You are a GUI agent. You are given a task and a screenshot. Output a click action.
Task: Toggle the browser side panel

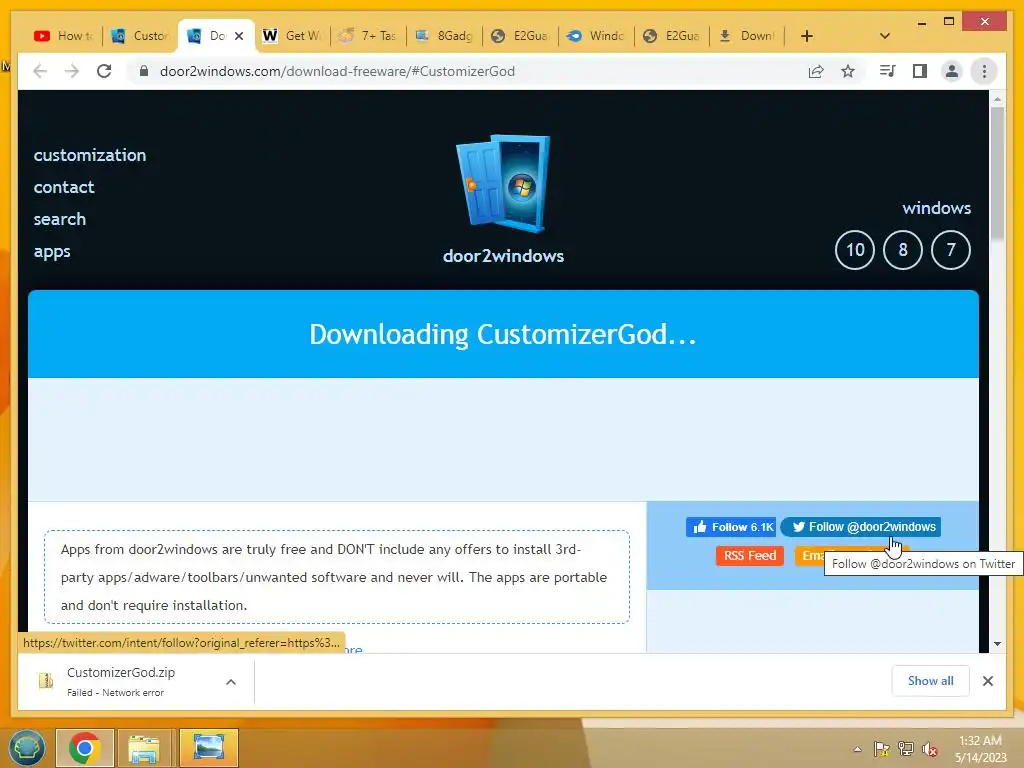(x=920, y=71)
